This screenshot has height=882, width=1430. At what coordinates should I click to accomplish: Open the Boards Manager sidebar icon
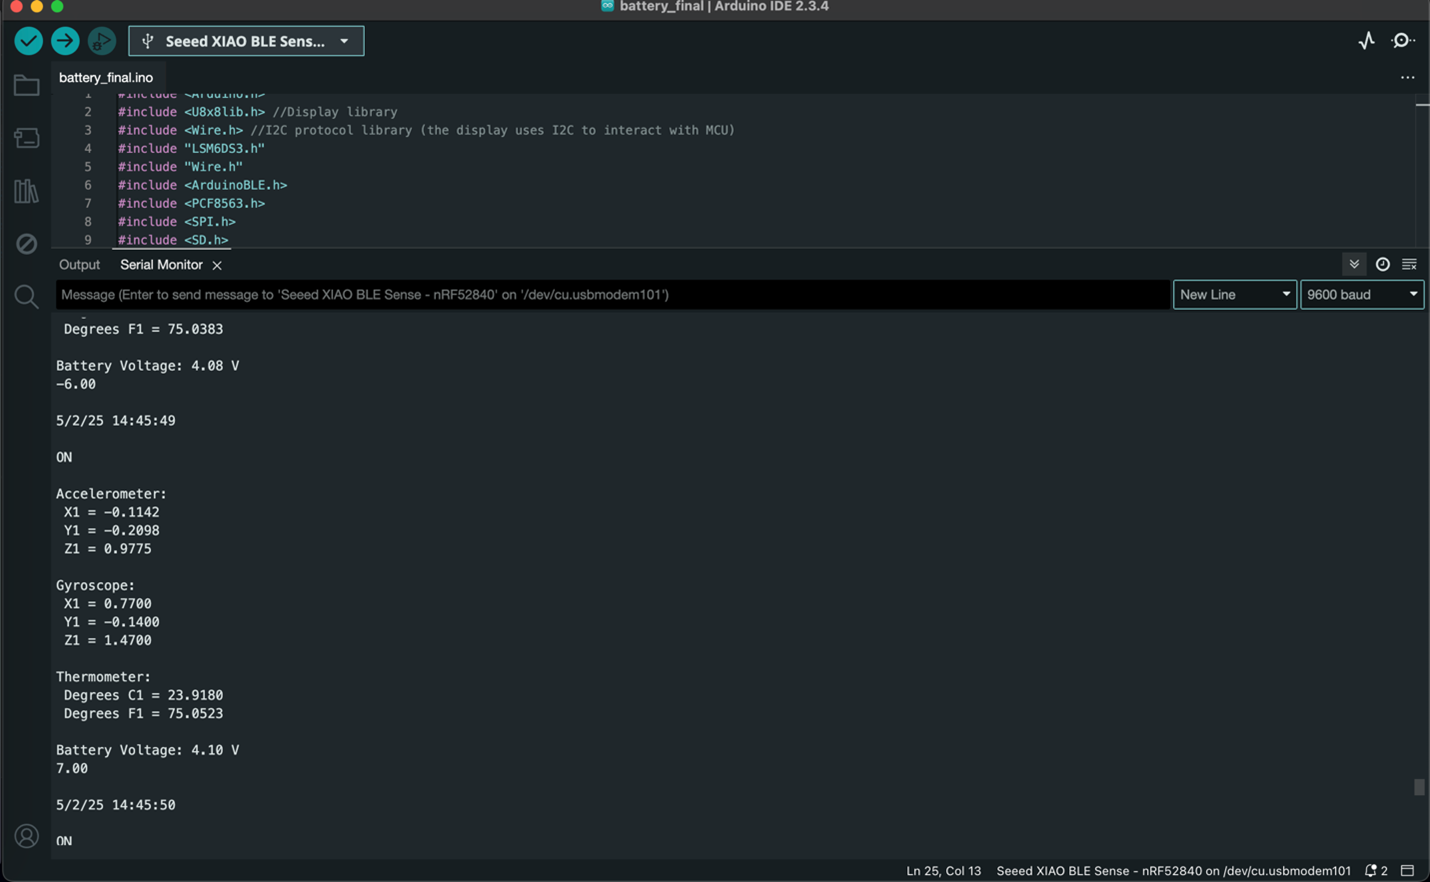[26, 138]
